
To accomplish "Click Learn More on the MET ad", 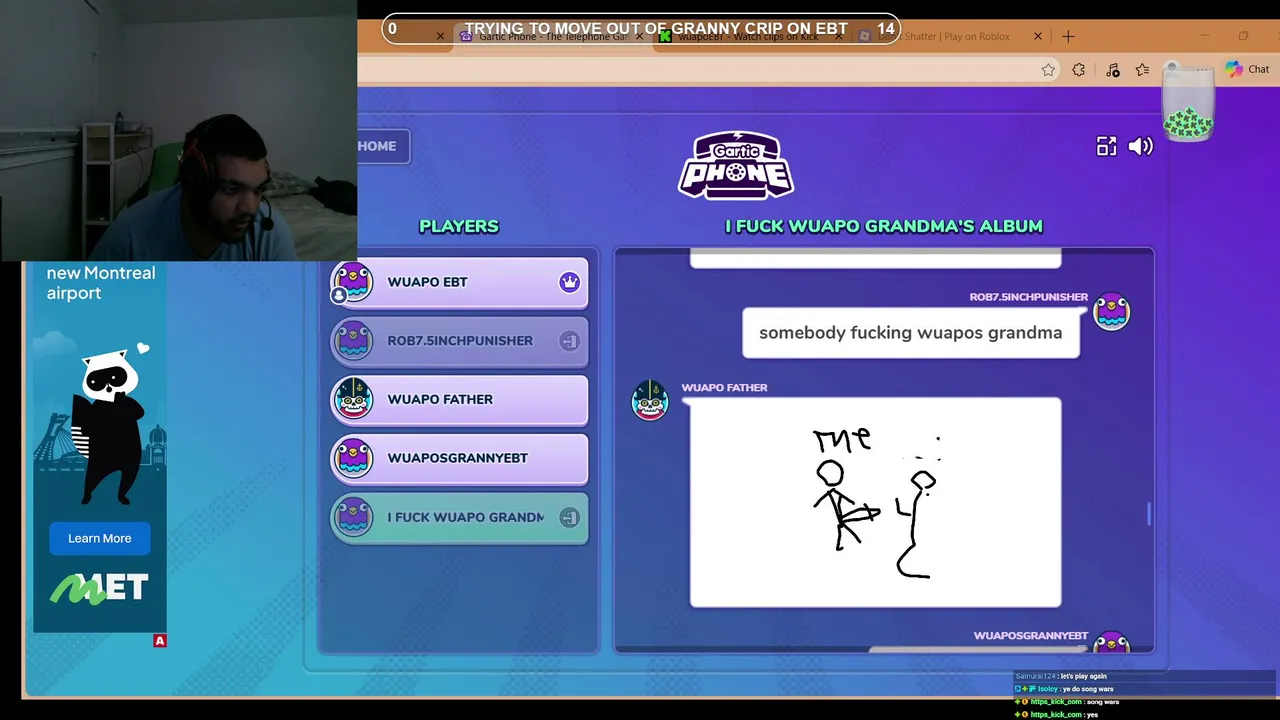I will tap(100, 538).
